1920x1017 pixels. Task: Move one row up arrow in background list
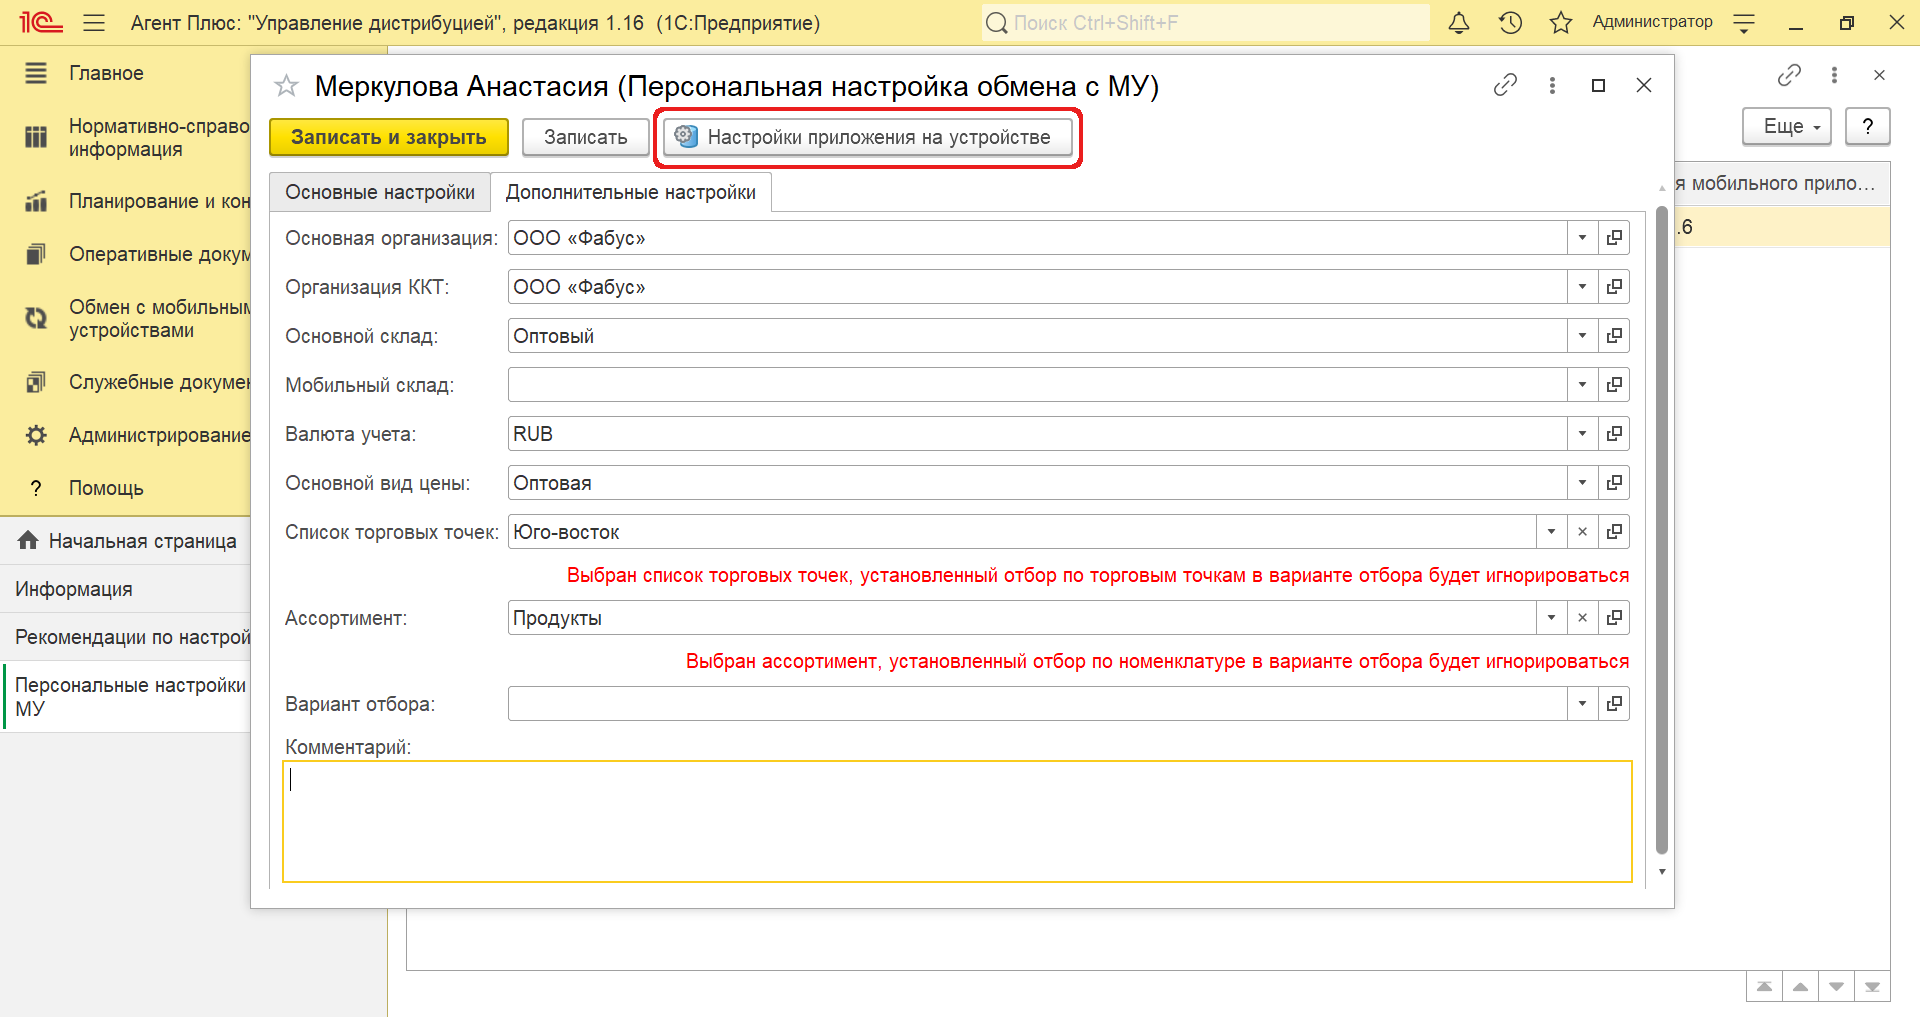pyautogui.click(x=1800, y=986)
